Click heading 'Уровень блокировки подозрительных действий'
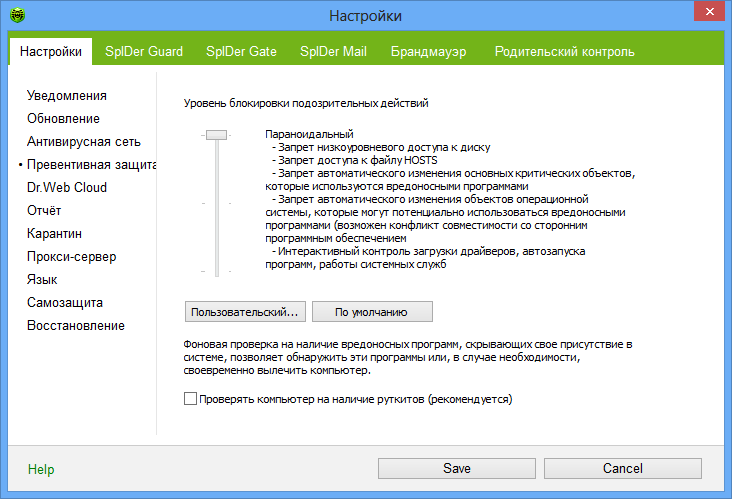Viewport: 732px width, 499px height. click(306, 103)
